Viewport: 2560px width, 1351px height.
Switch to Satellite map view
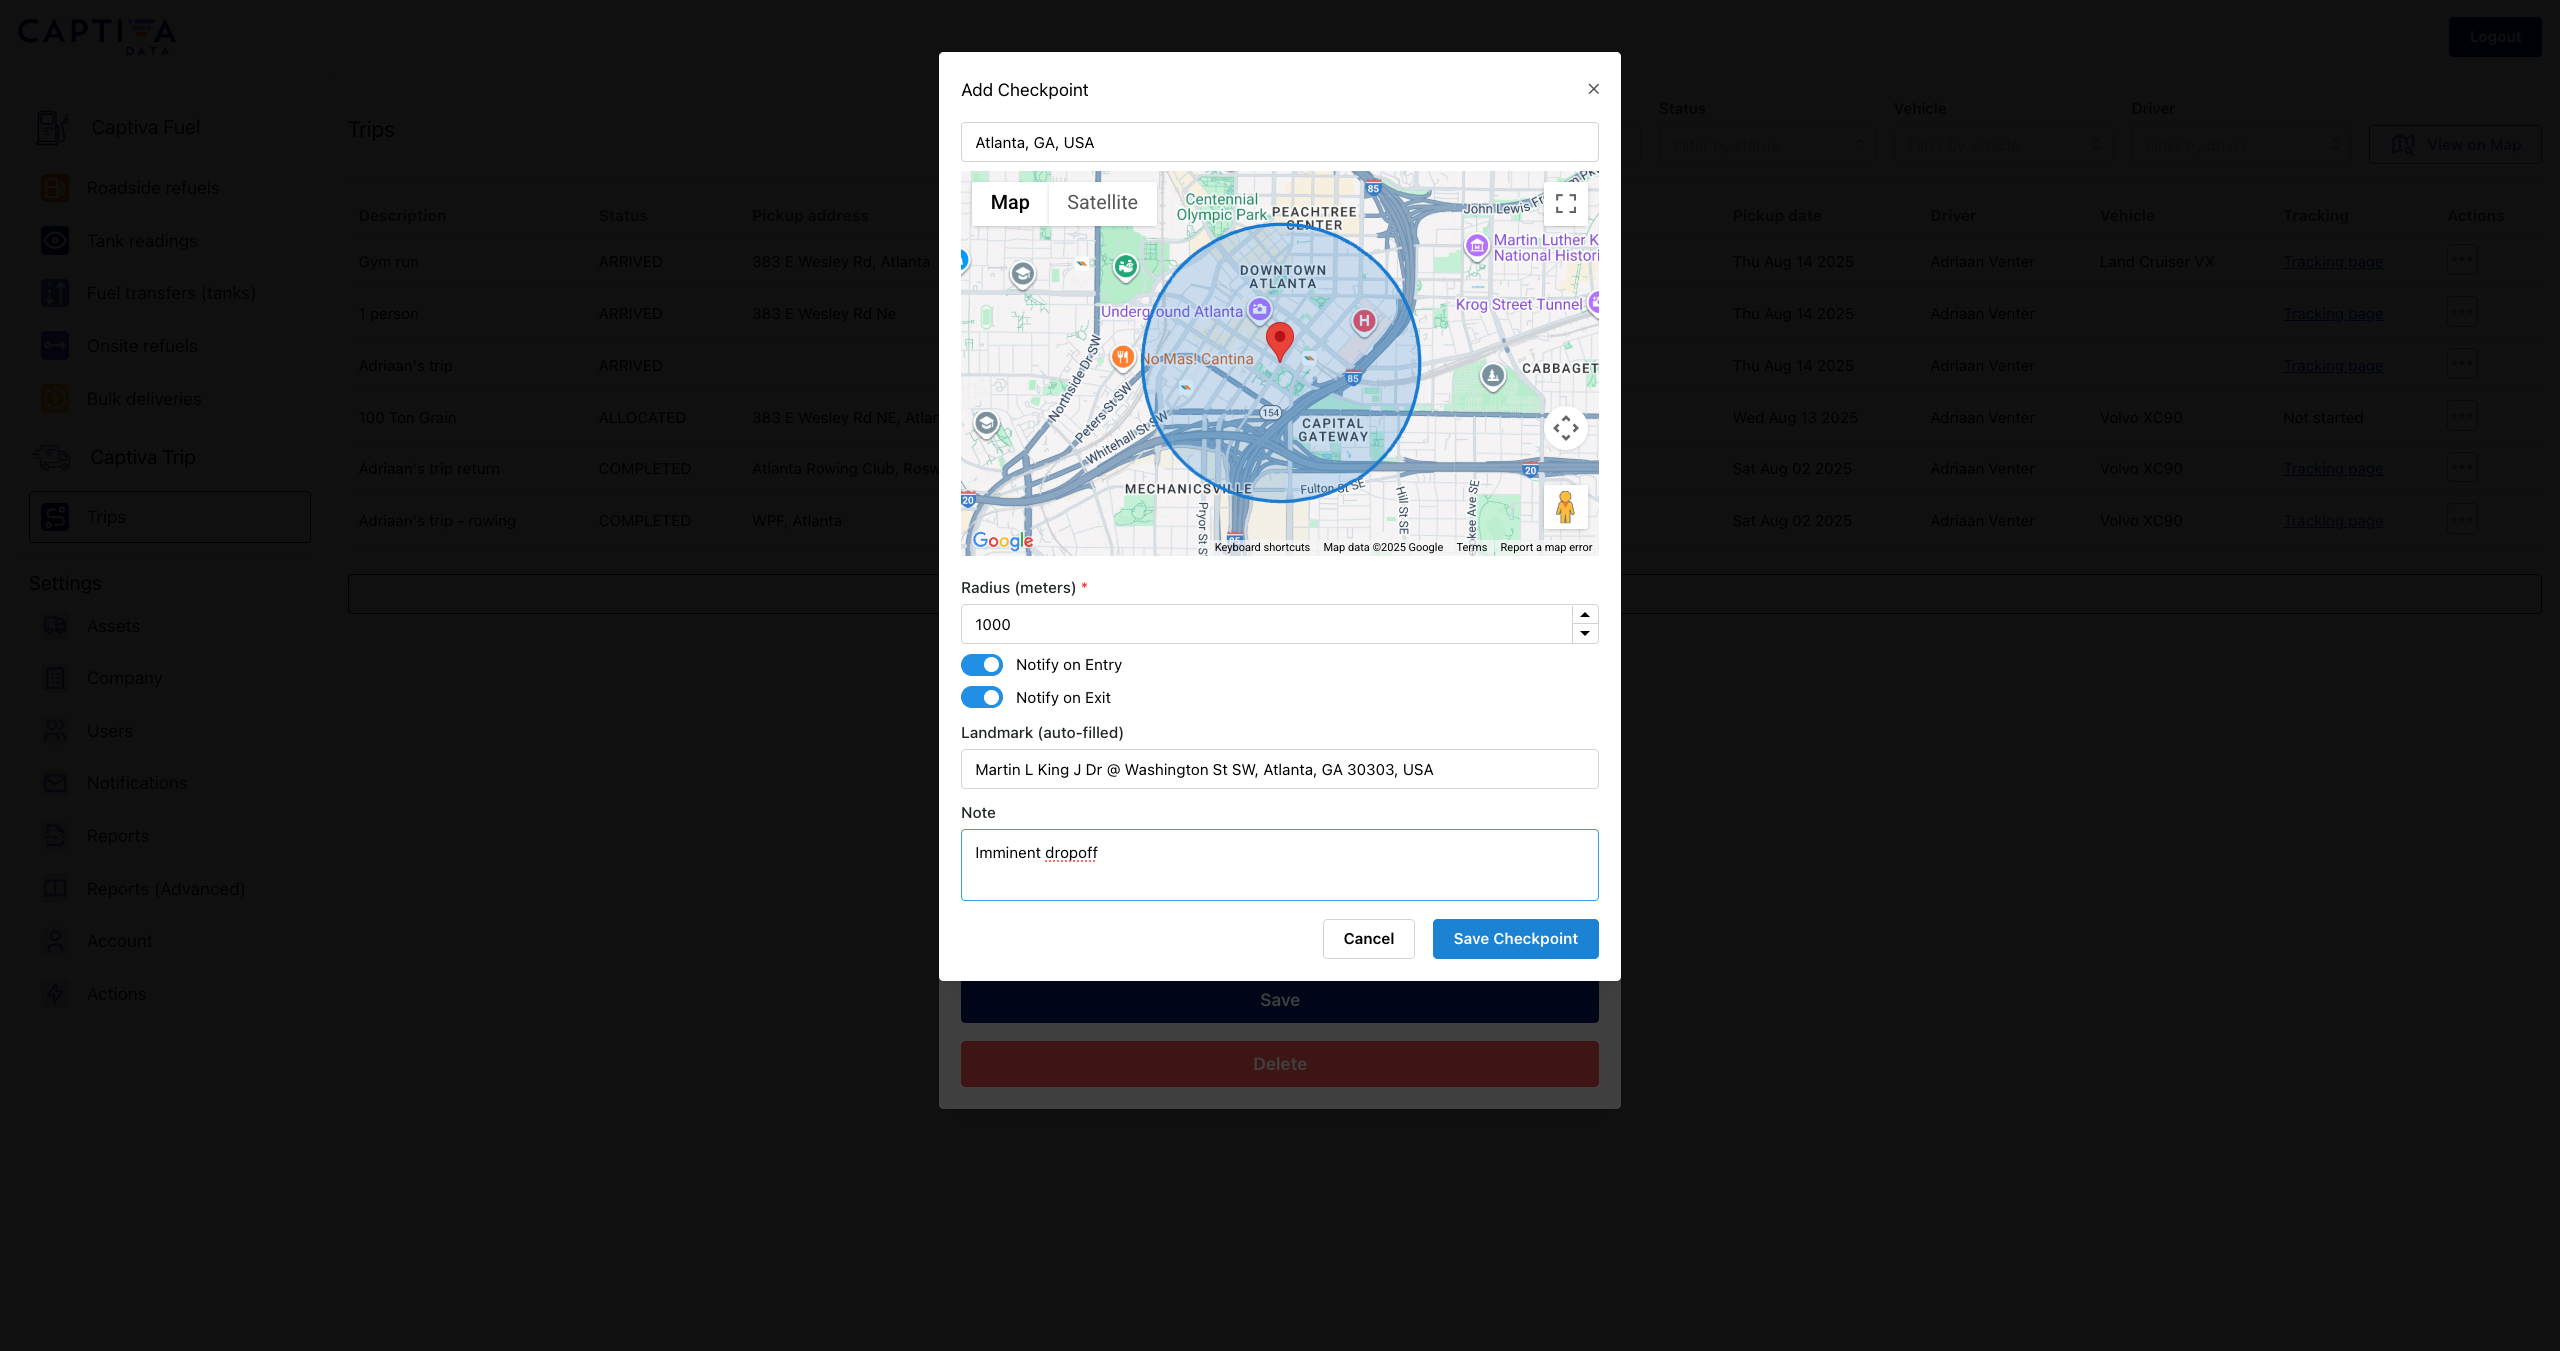click(1102, 203)
